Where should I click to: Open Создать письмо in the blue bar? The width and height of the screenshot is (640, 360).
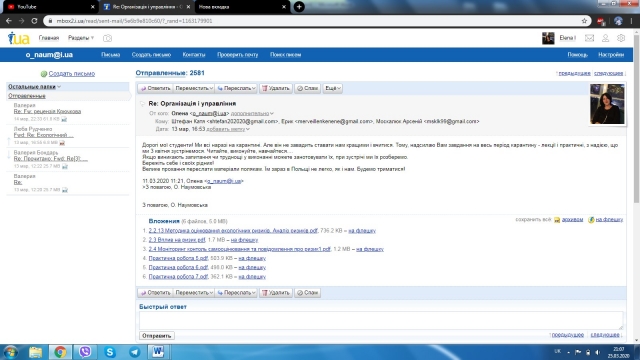[151, 55]
